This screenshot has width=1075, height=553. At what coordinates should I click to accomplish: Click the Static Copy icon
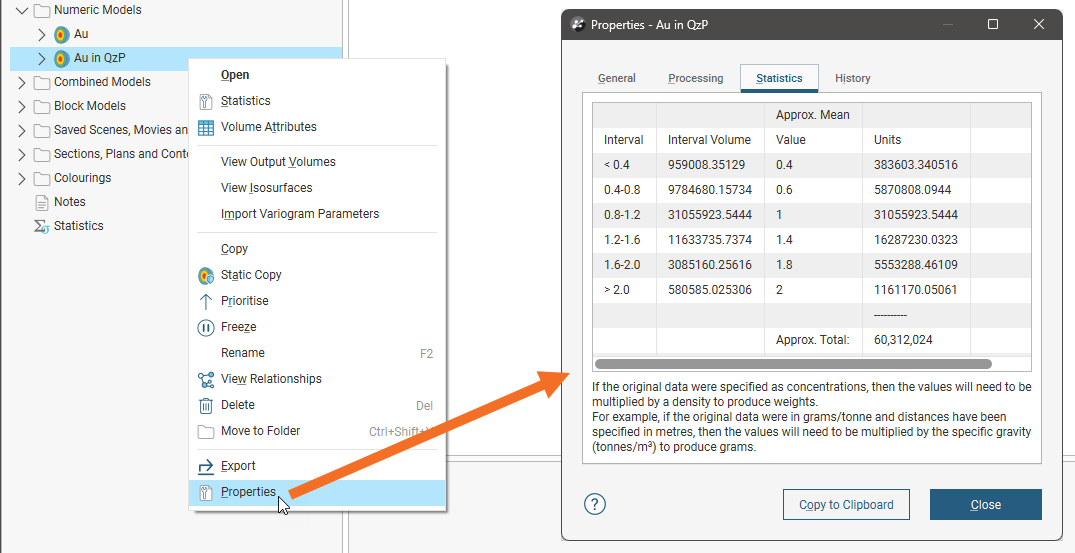pos(206,275)
